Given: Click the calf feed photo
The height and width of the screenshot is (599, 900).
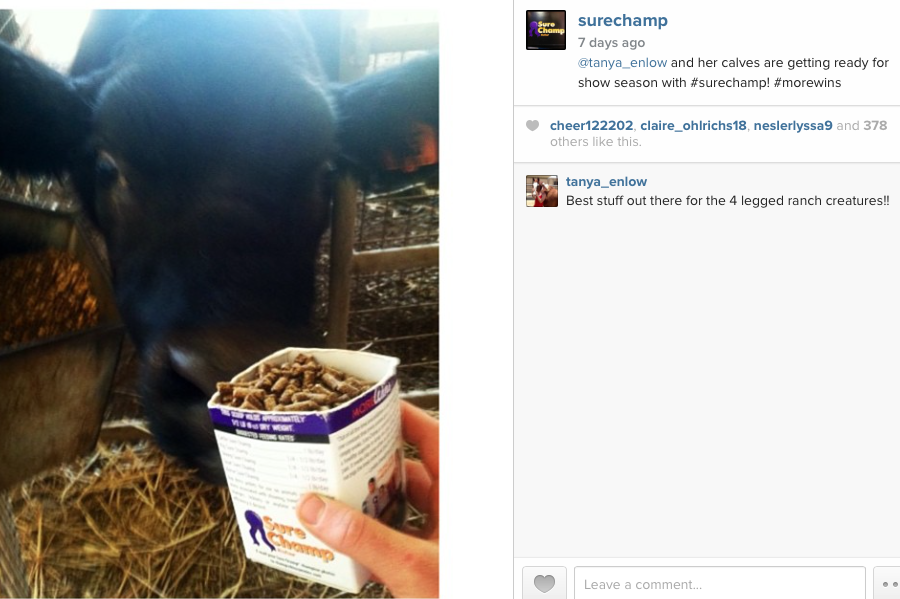Looking at the screenshot, I should coord(220,304).
